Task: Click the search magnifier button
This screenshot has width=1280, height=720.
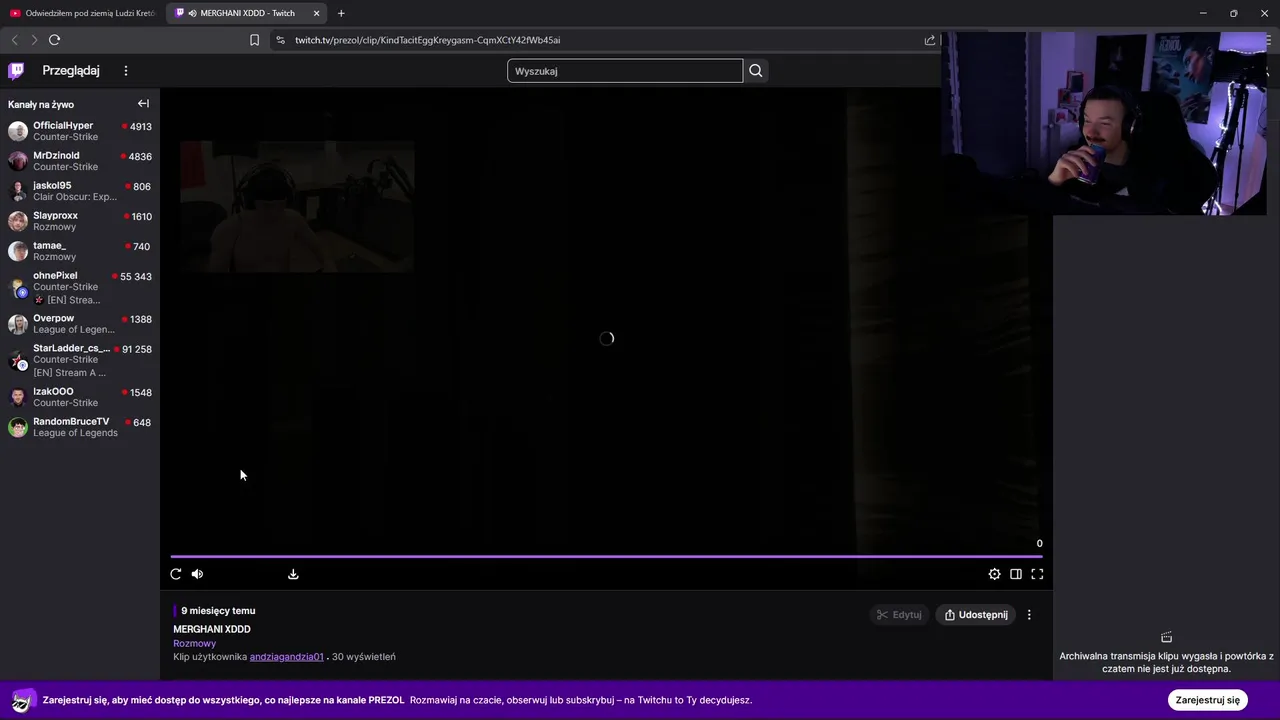Action: tap(756, 71)
